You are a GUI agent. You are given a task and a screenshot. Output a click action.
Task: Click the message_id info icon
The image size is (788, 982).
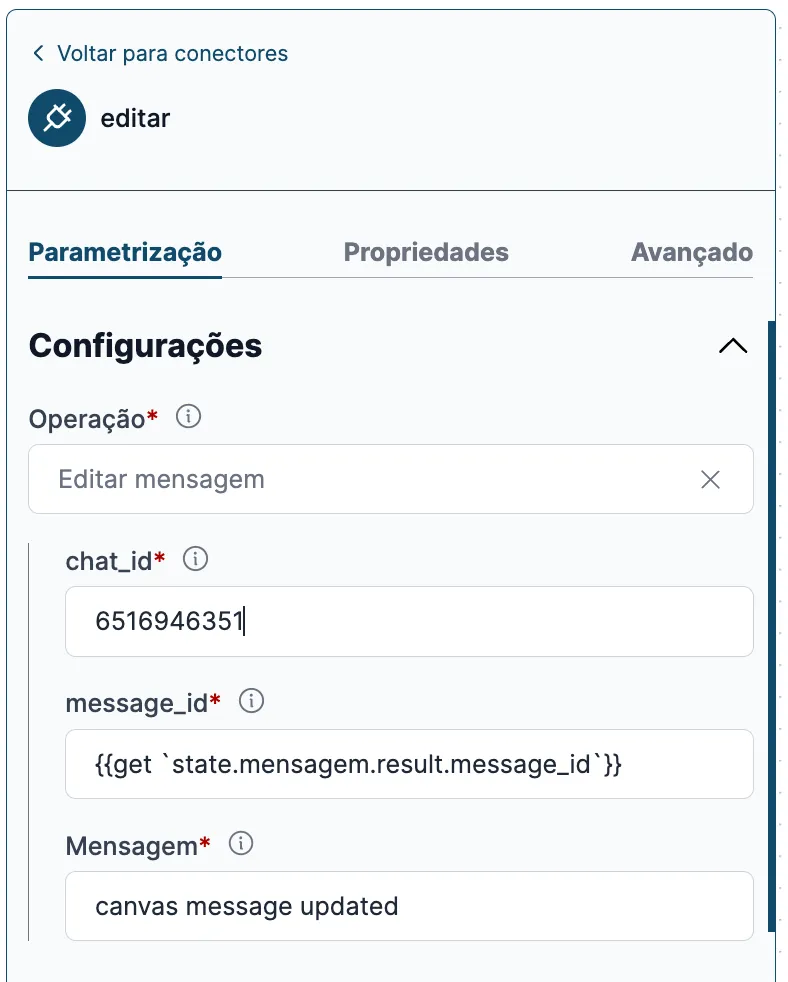pos(252,700)
